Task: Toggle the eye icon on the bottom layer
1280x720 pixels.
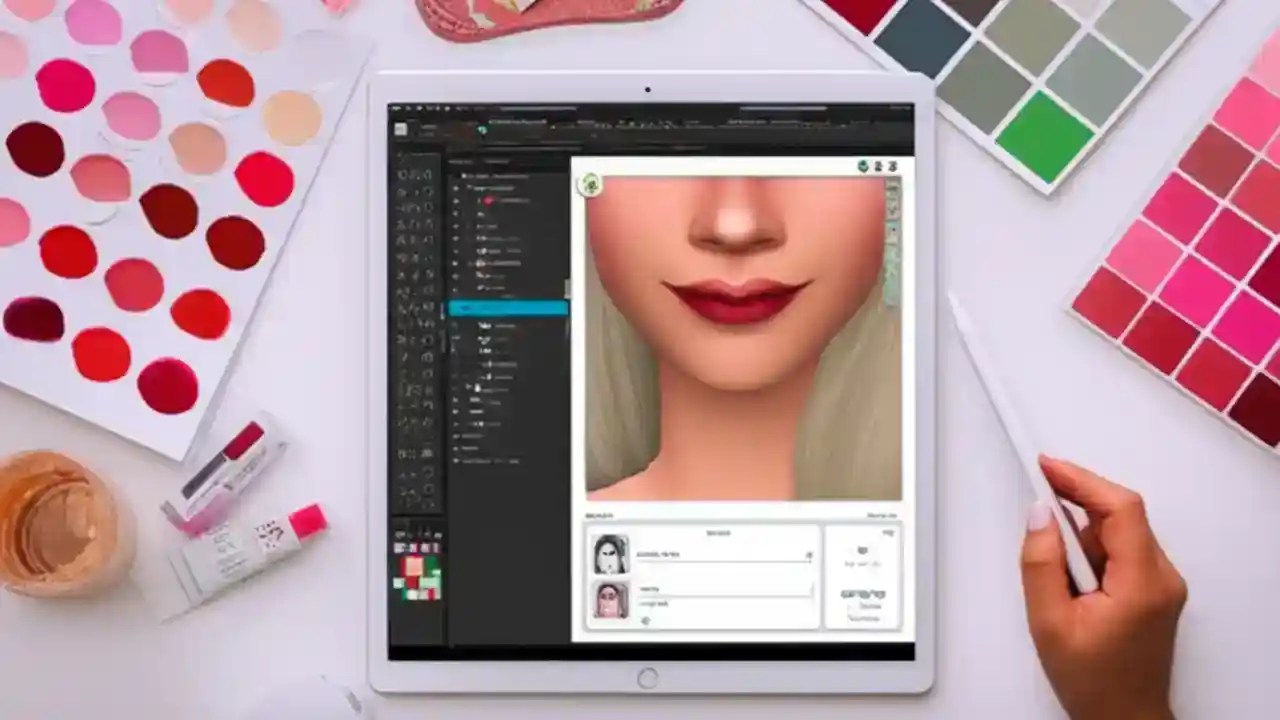Action: (x=457, y=463)
